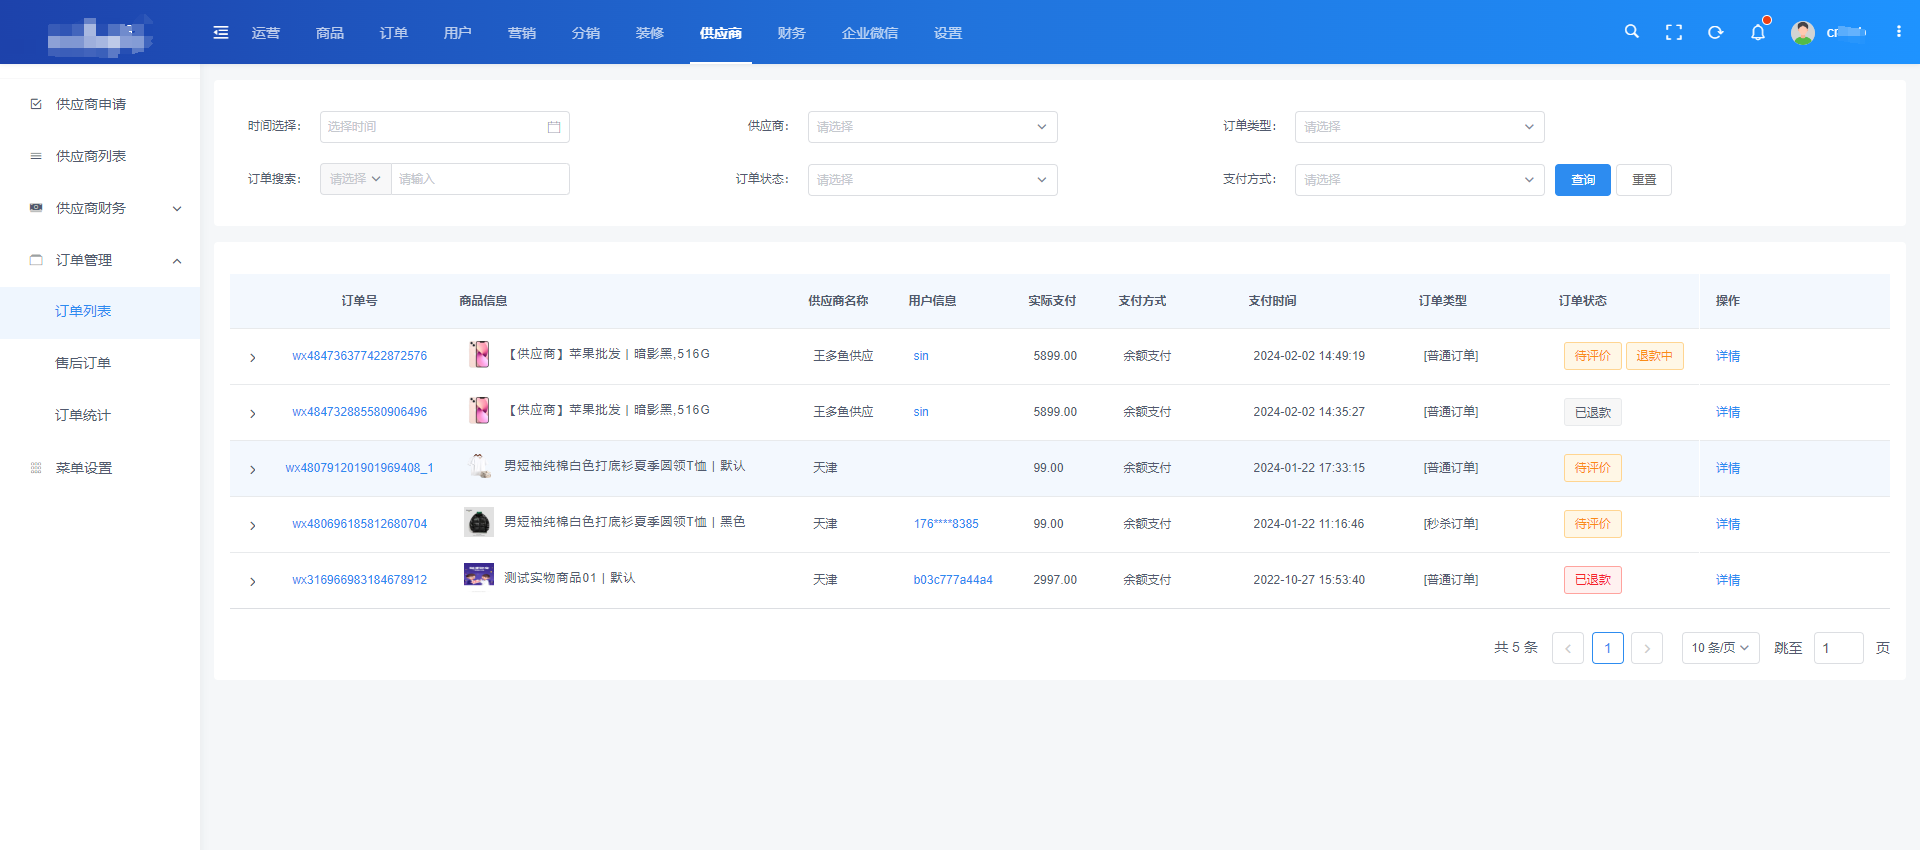Viewport: 1920px width, 850px height.
Task: Switch to the 营销 top menu
Action: coord(522,33)
